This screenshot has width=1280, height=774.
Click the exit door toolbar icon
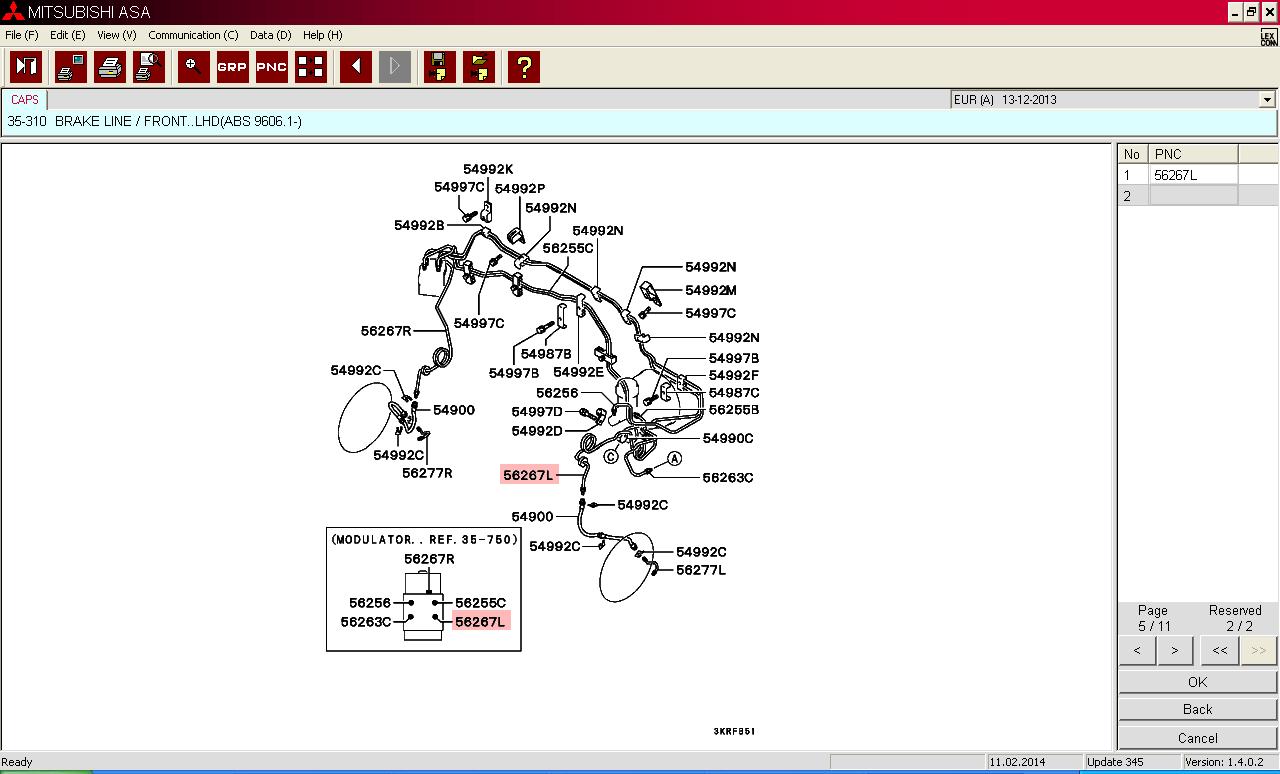click(26, 67)
